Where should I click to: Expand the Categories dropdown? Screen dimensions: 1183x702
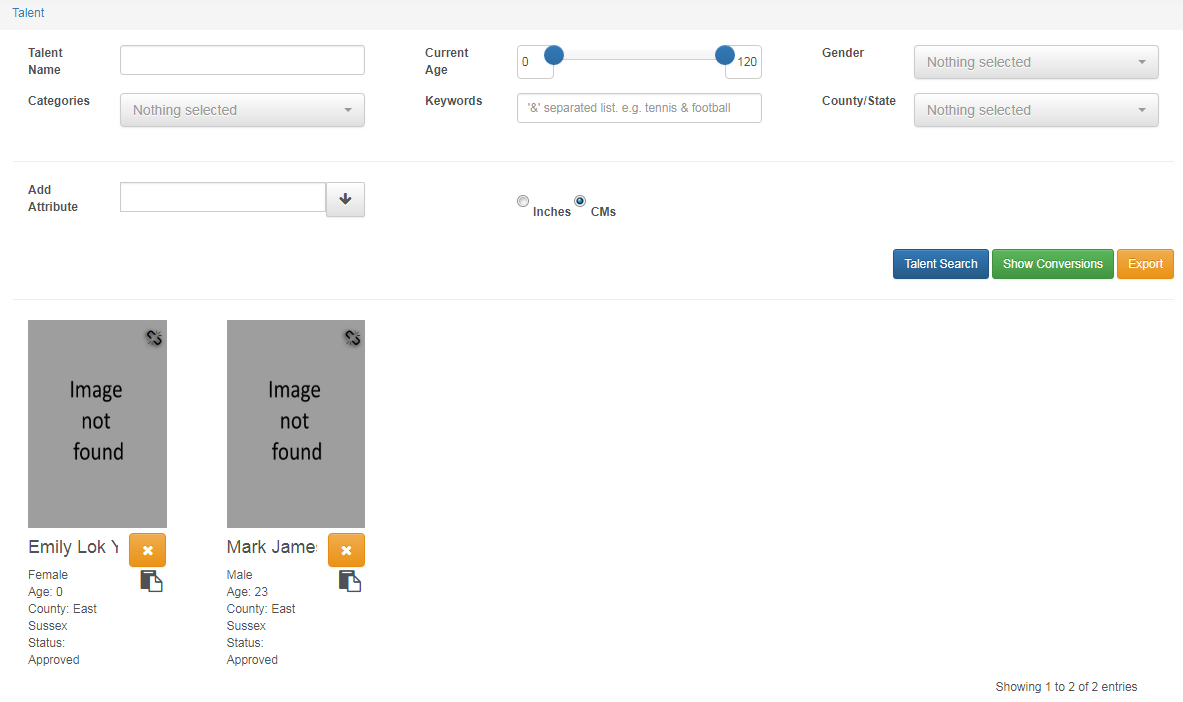click(x=242, y=110)
